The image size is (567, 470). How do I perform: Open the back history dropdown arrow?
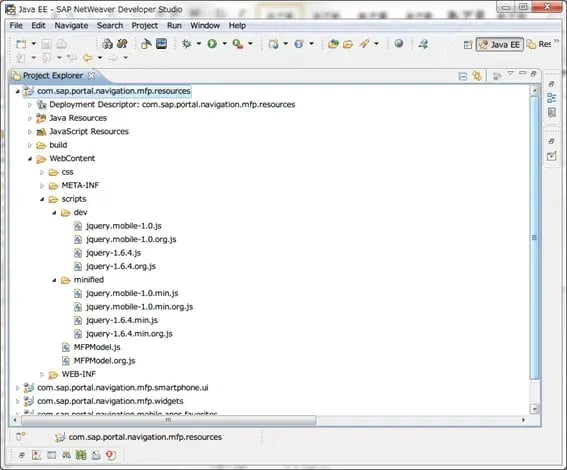click(x=100, y=57)
